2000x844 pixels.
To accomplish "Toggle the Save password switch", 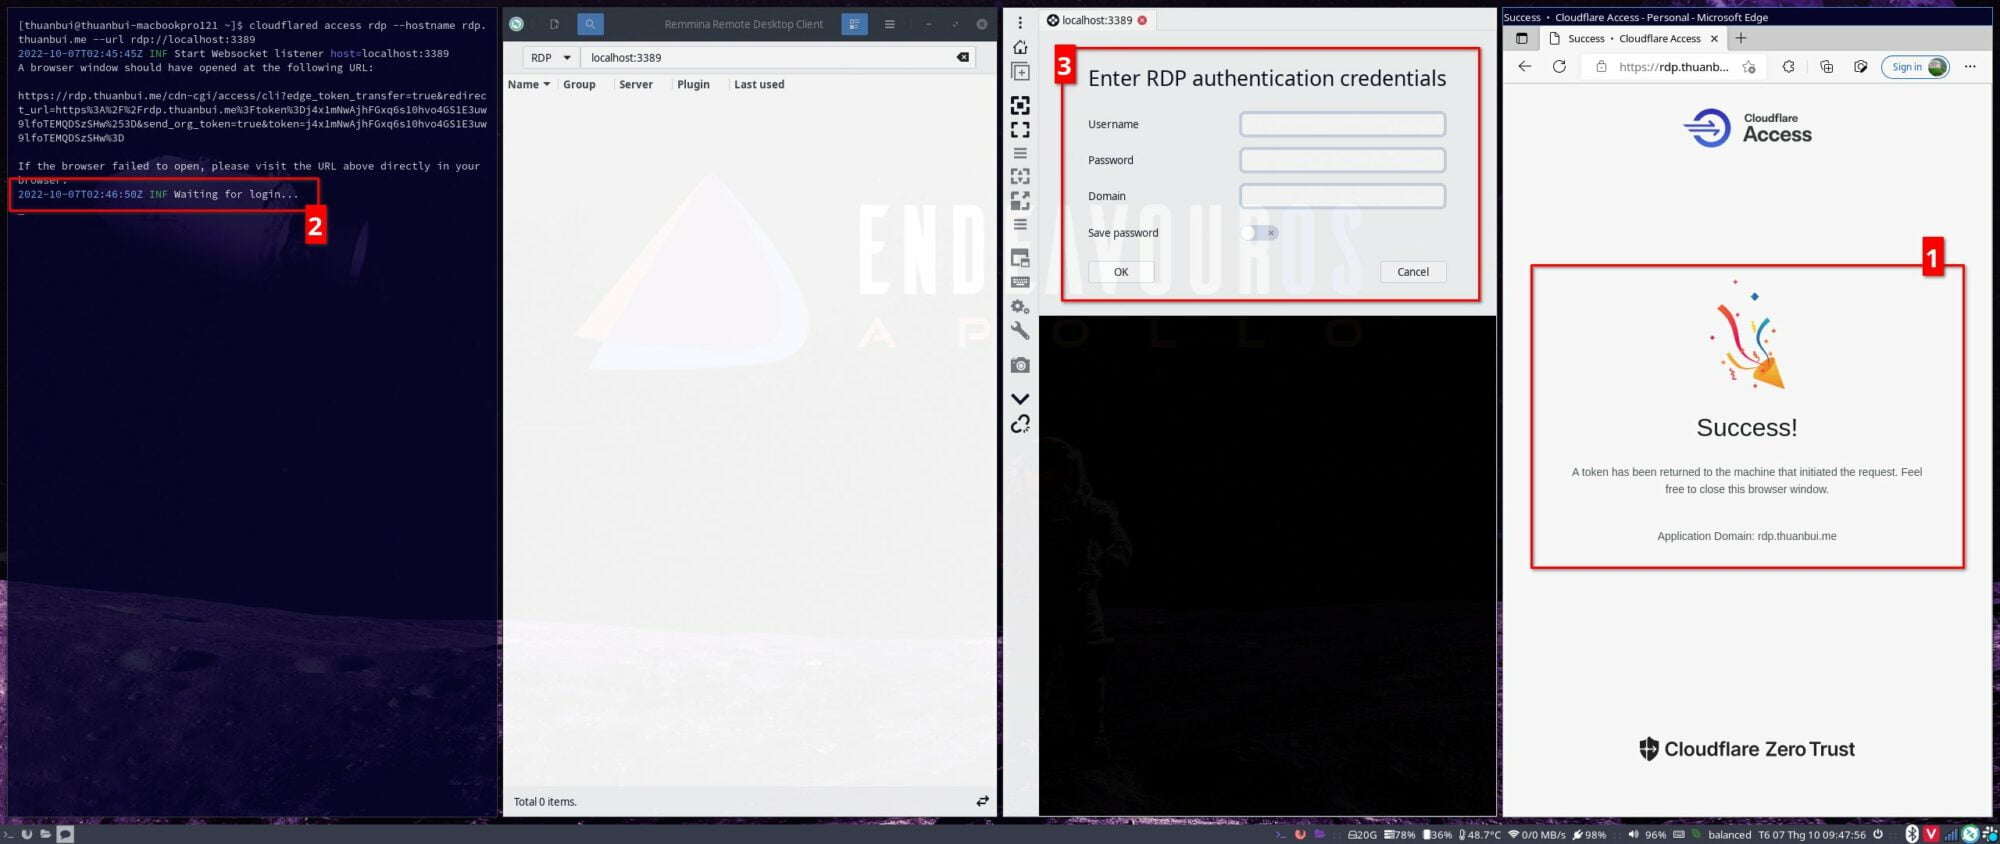I will (x=1259, y=233).
